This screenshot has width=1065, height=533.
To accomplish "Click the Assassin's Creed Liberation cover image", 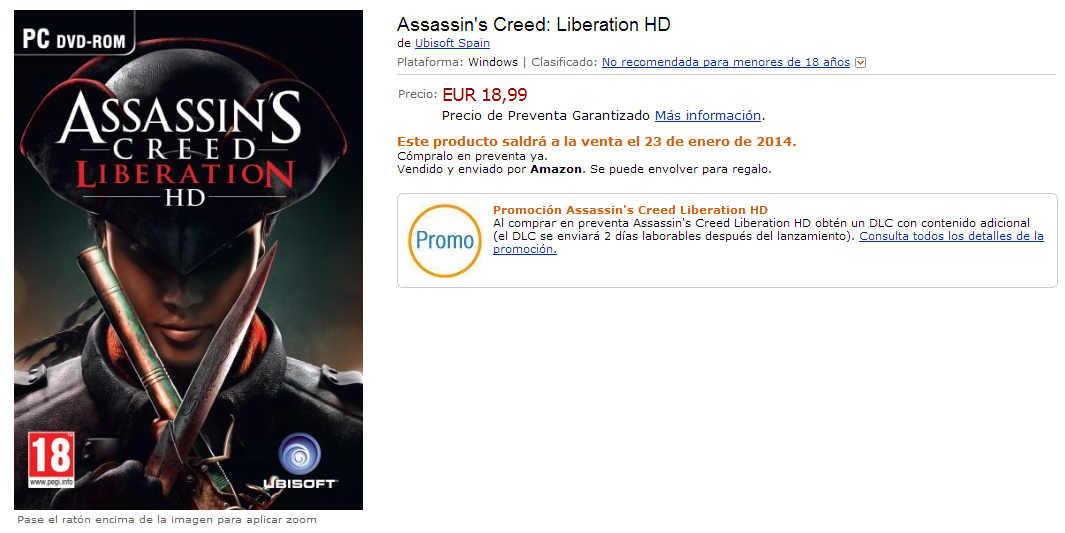I will (188, 260).
